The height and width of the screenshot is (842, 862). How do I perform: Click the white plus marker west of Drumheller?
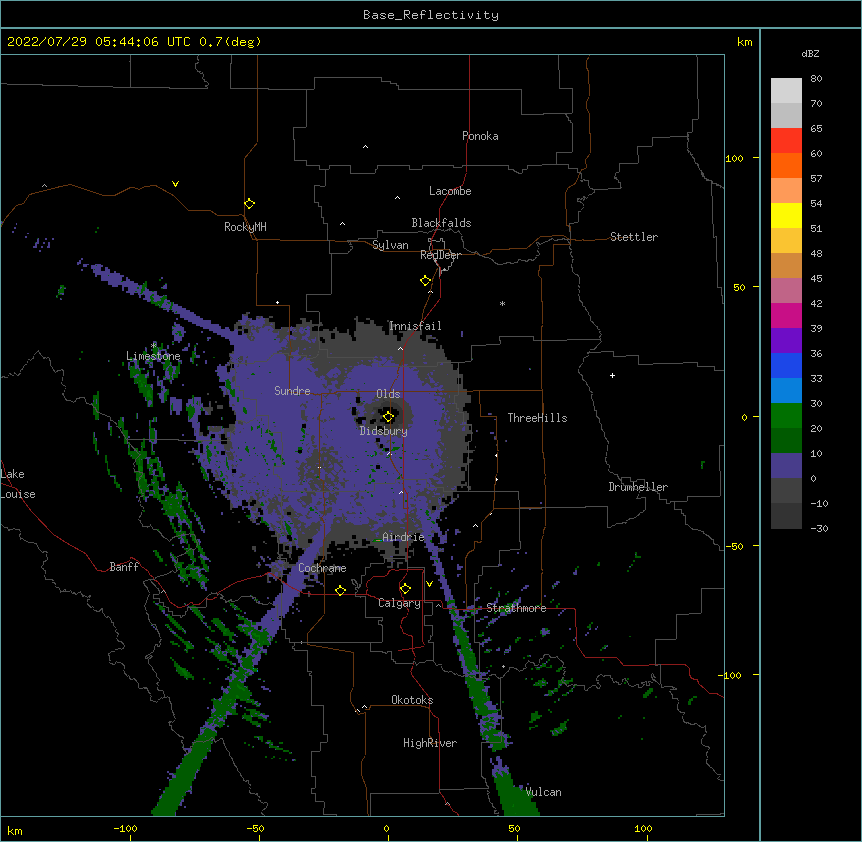(612, 375)
